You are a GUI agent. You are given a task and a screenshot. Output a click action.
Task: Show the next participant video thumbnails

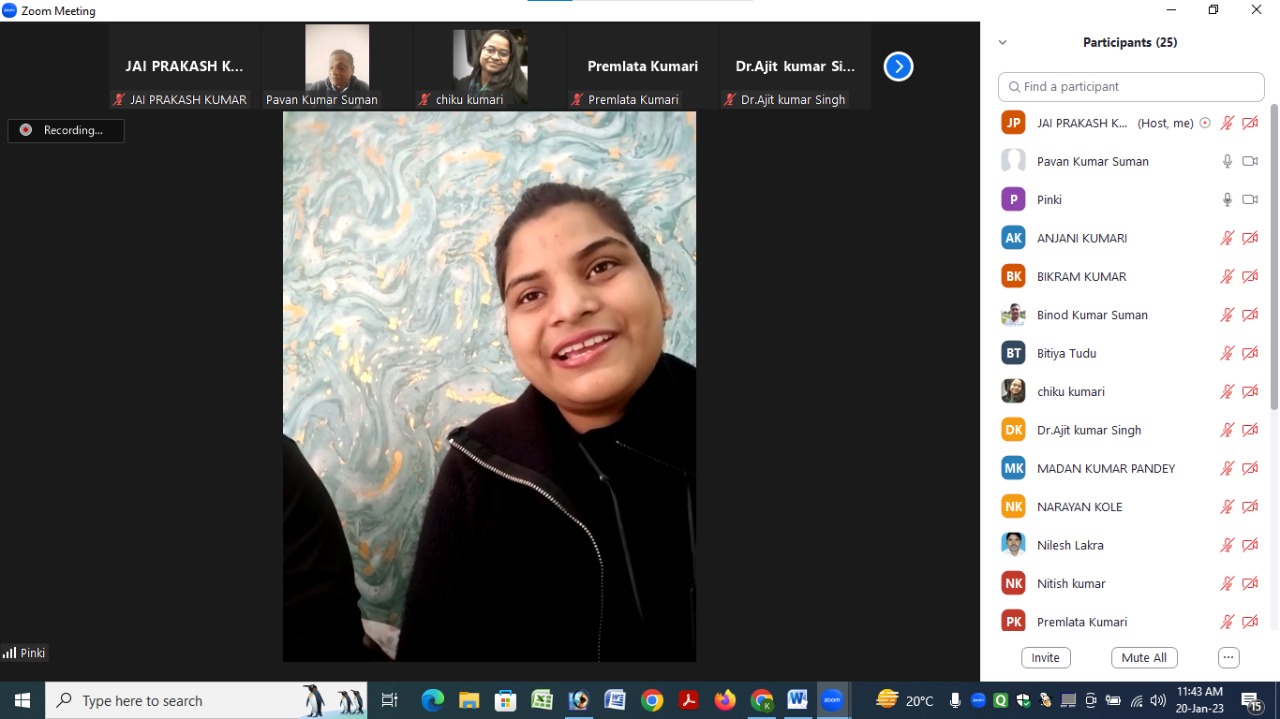(x=898, y=67)
